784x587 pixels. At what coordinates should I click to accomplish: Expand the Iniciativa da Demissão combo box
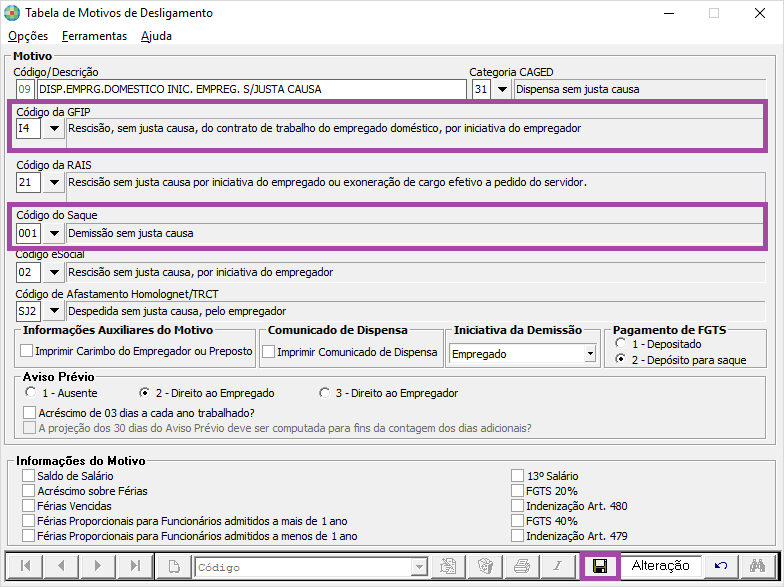[x=590, y=354]
